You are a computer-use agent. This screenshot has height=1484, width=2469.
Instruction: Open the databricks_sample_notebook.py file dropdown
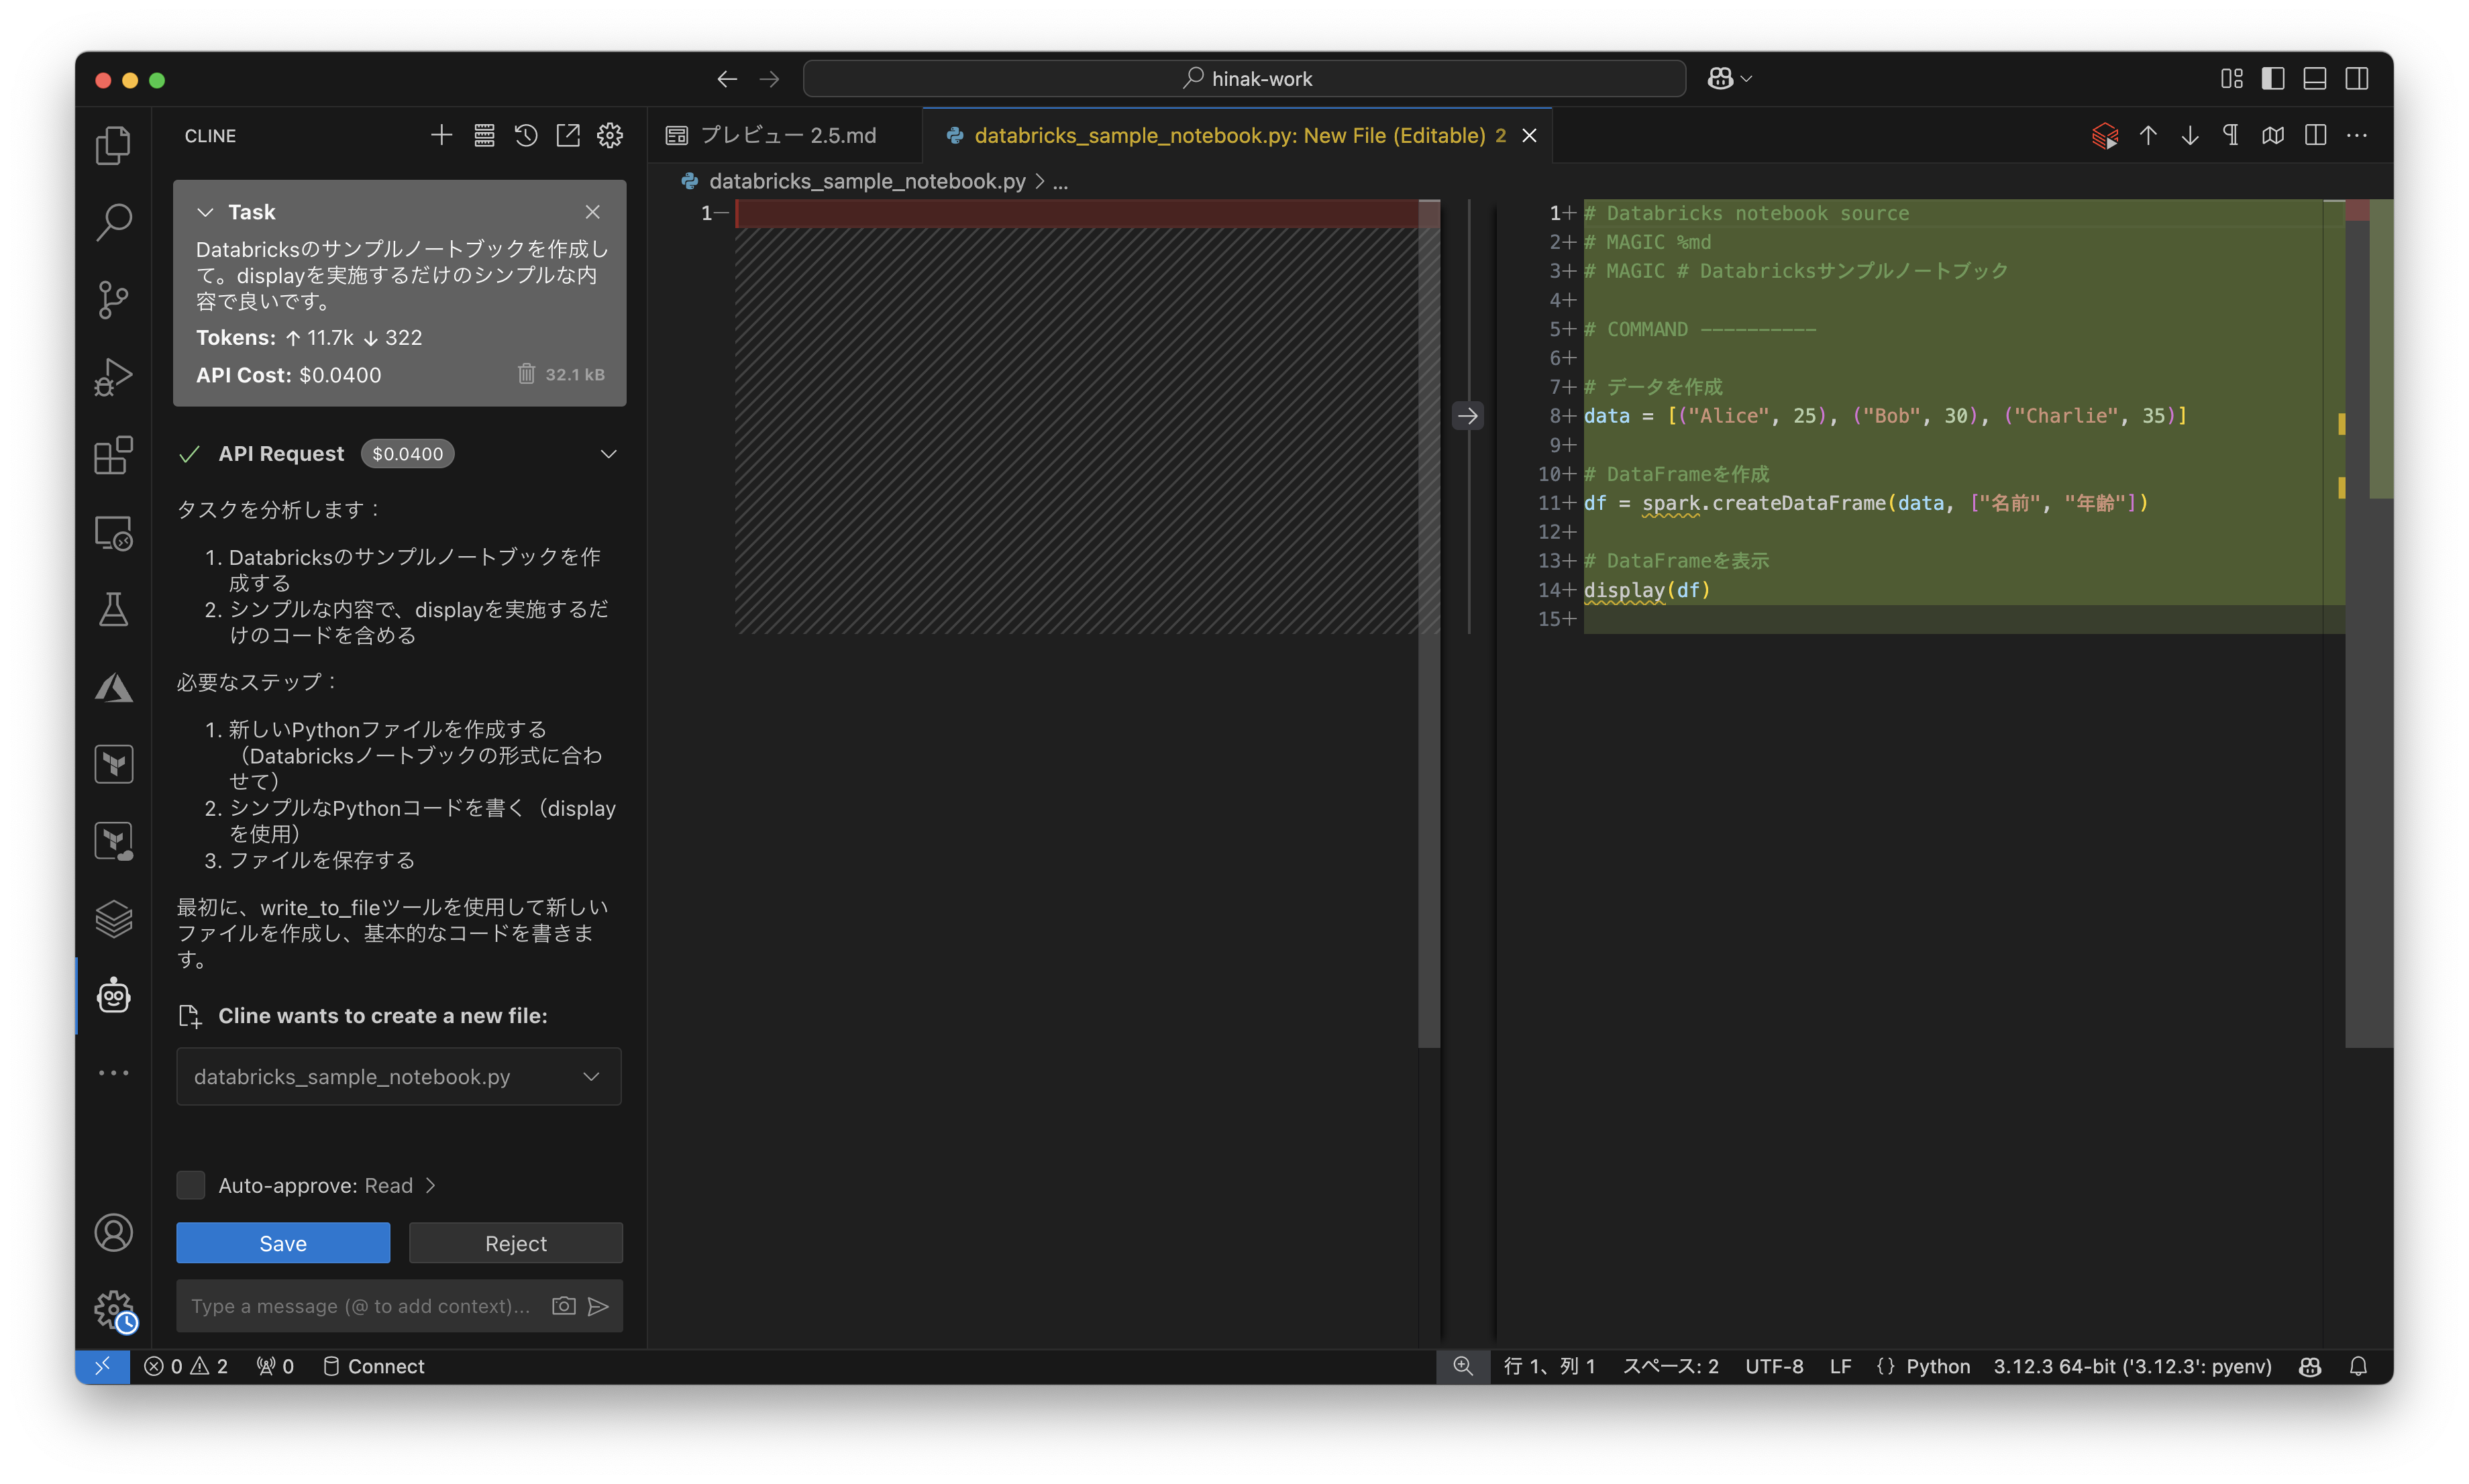click(x=591, y=1077)
